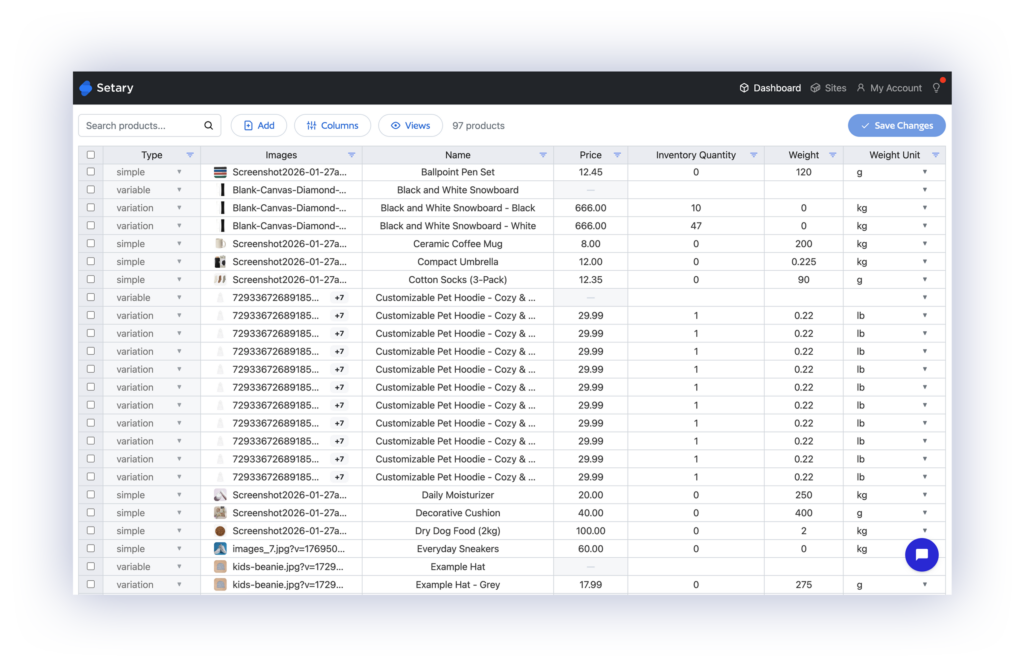Image resolution: width=1024 pixels, height=663 pixels.
Task: Click the Setary logo icon
Action: point(86,88)
